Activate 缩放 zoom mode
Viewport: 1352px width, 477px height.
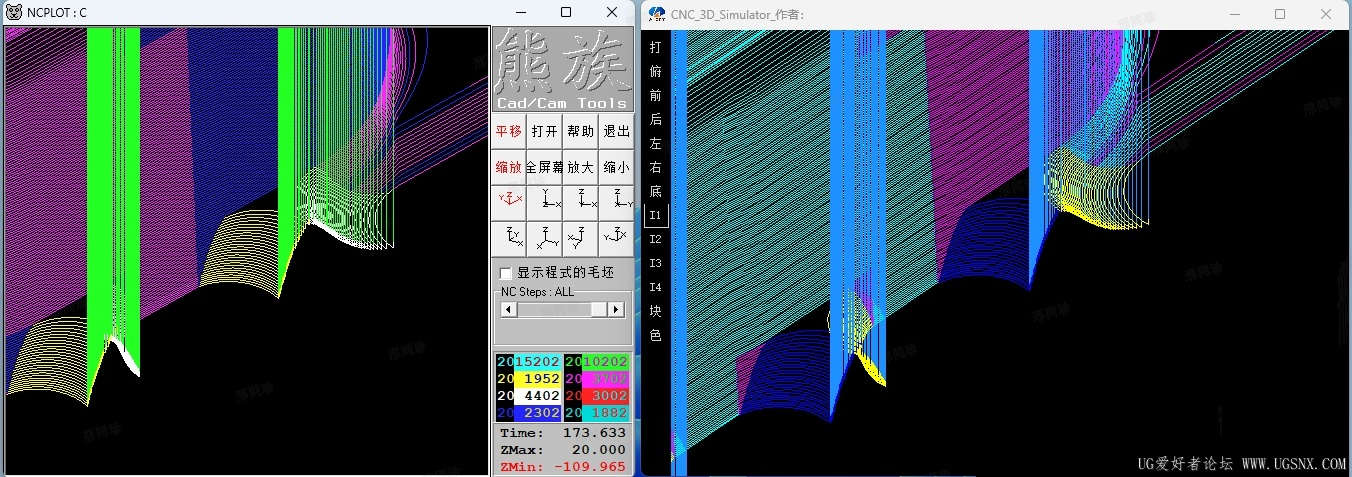508,167
